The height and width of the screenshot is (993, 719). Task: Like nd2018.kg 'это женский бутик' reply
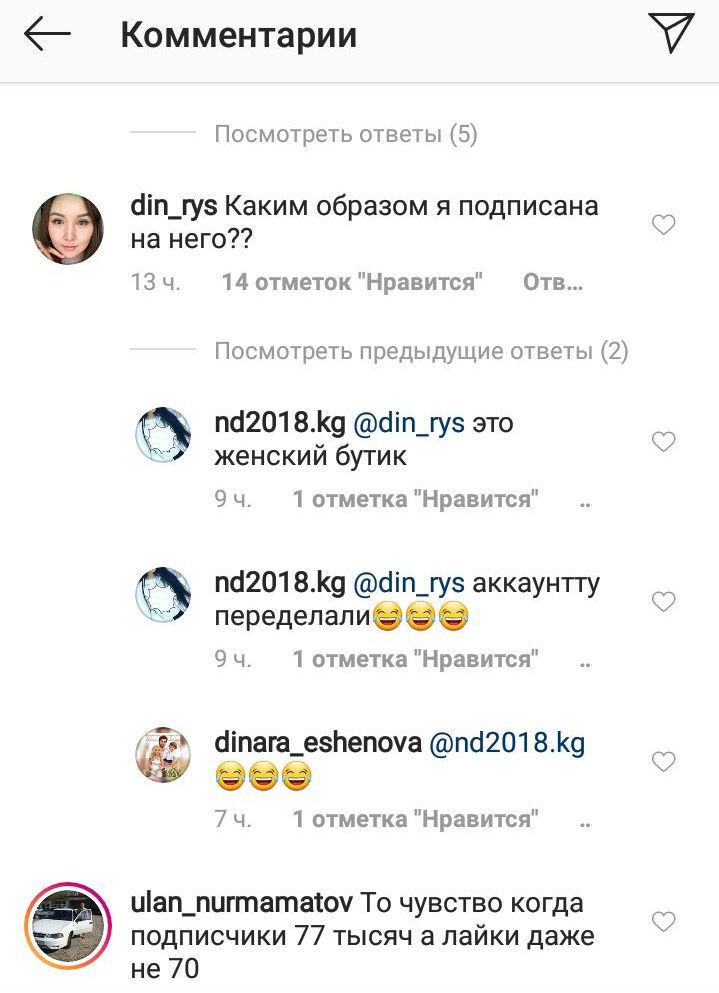[x=663, y=441]
